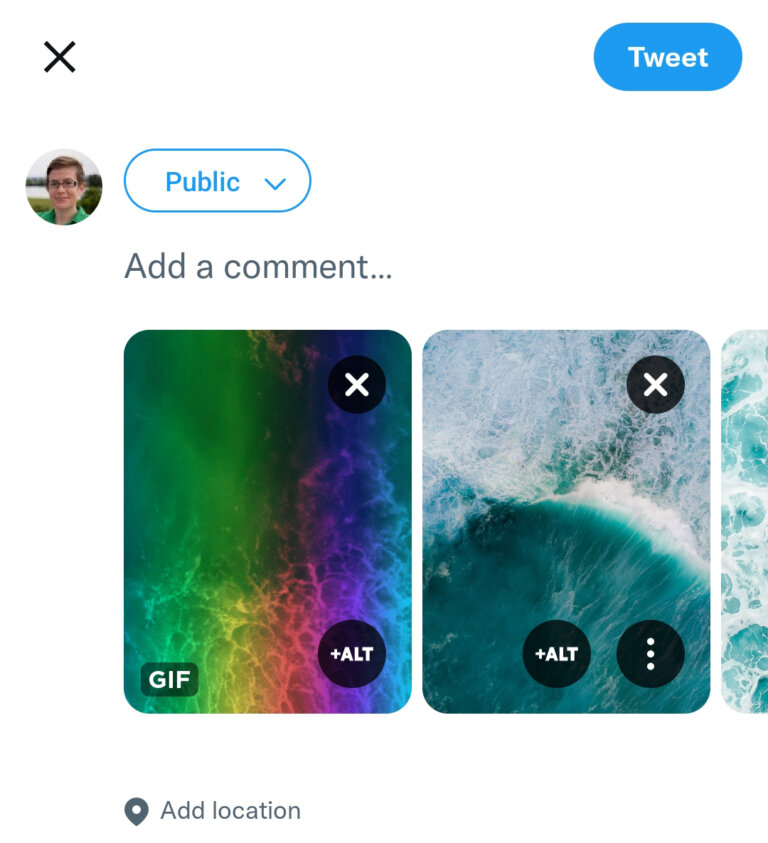Expand the chevron next to Public
768x843 pixels.
point(275,183)
